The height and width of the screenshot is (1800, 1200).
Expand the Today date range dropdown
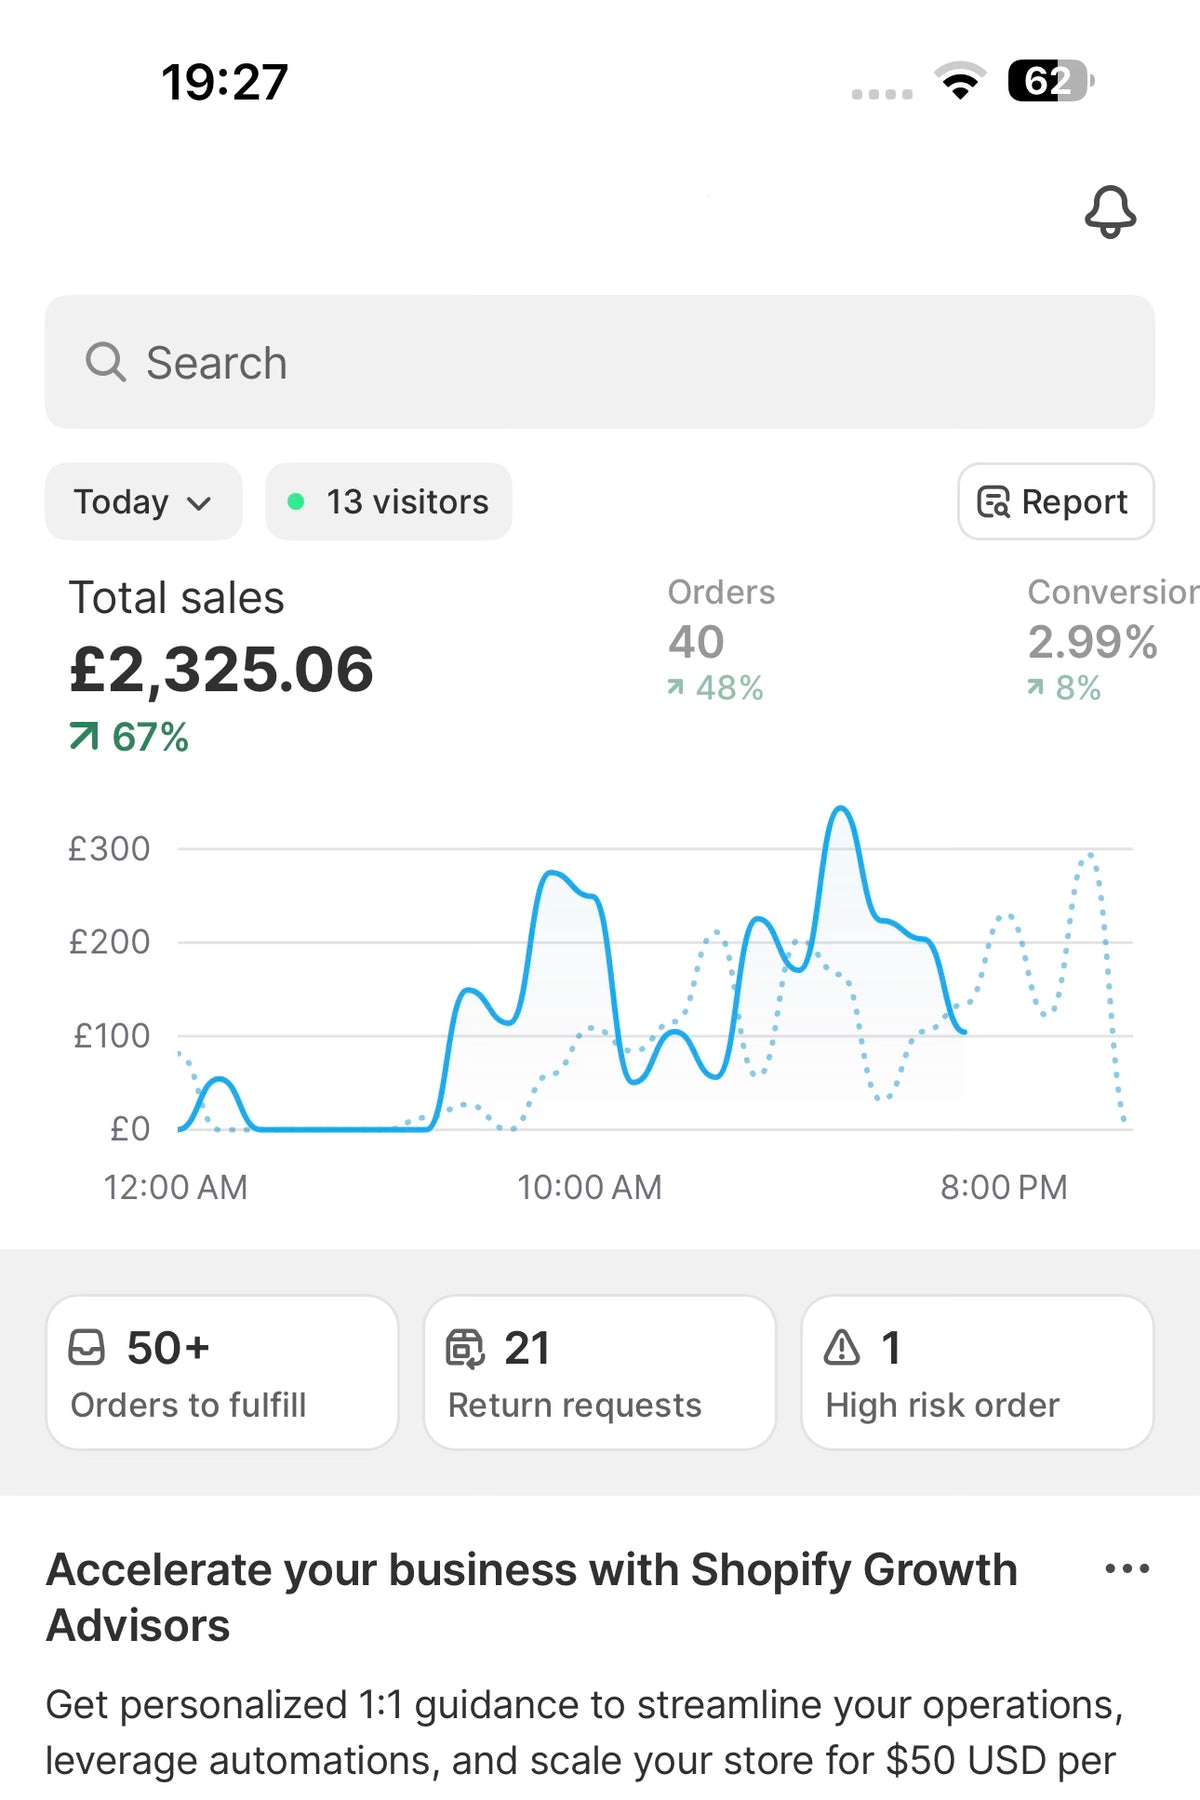143,502
